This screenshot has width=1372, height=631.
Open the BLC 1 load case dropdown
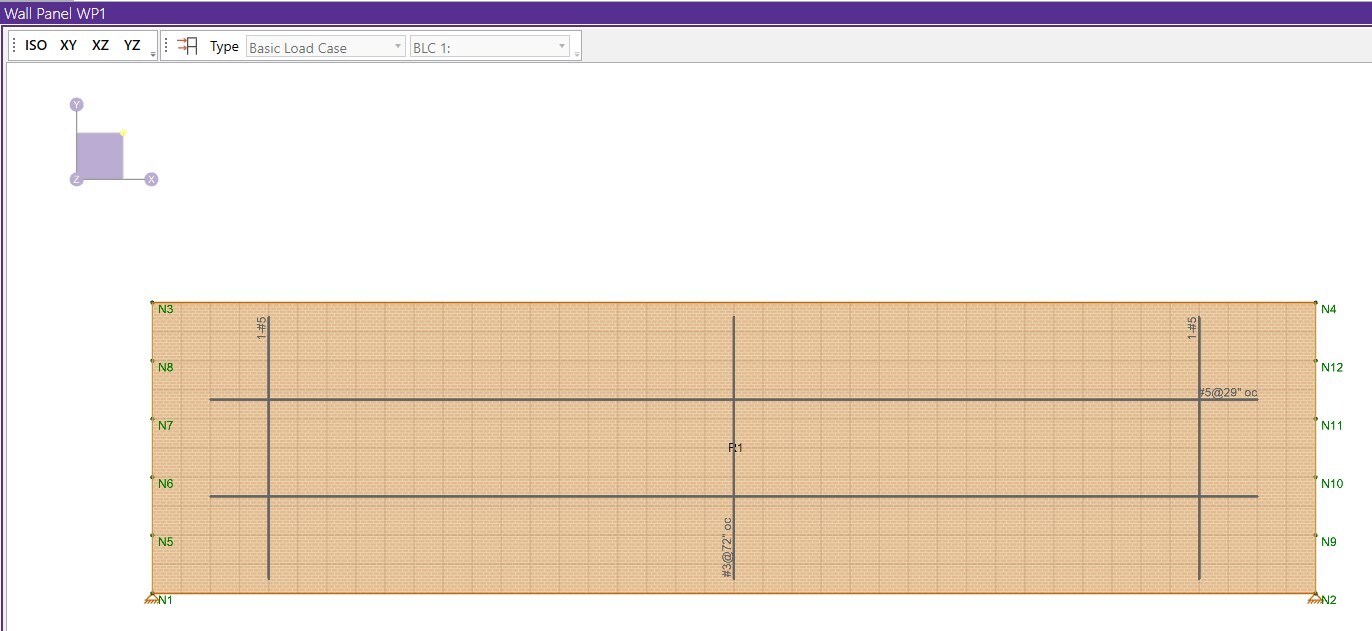(x=490, y=47)
